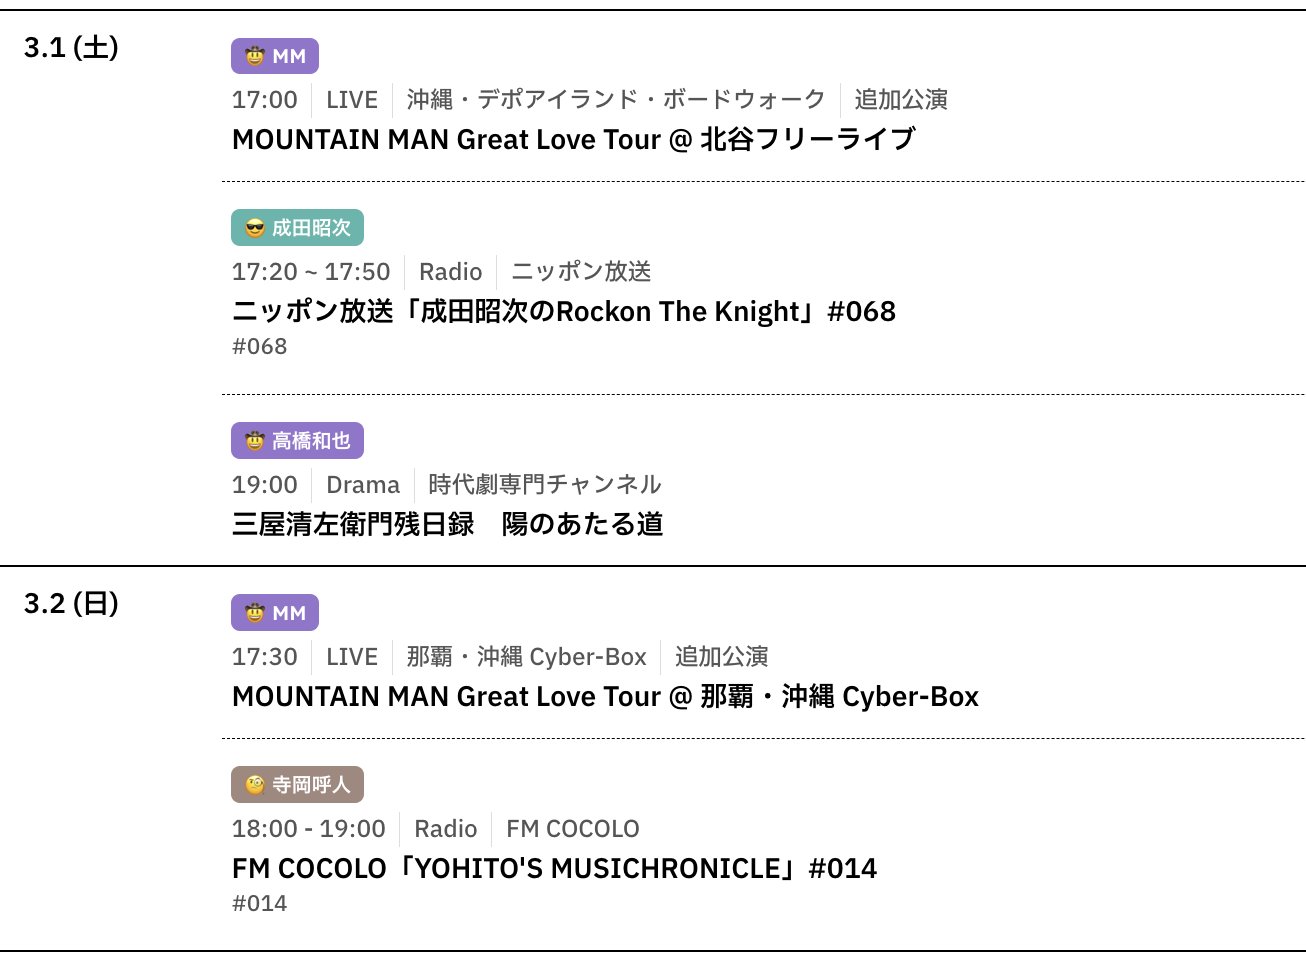Click the 時代劇専門チャンネル channel label
This screenshot has height=960, width=1306.
[x=544, y=485]
